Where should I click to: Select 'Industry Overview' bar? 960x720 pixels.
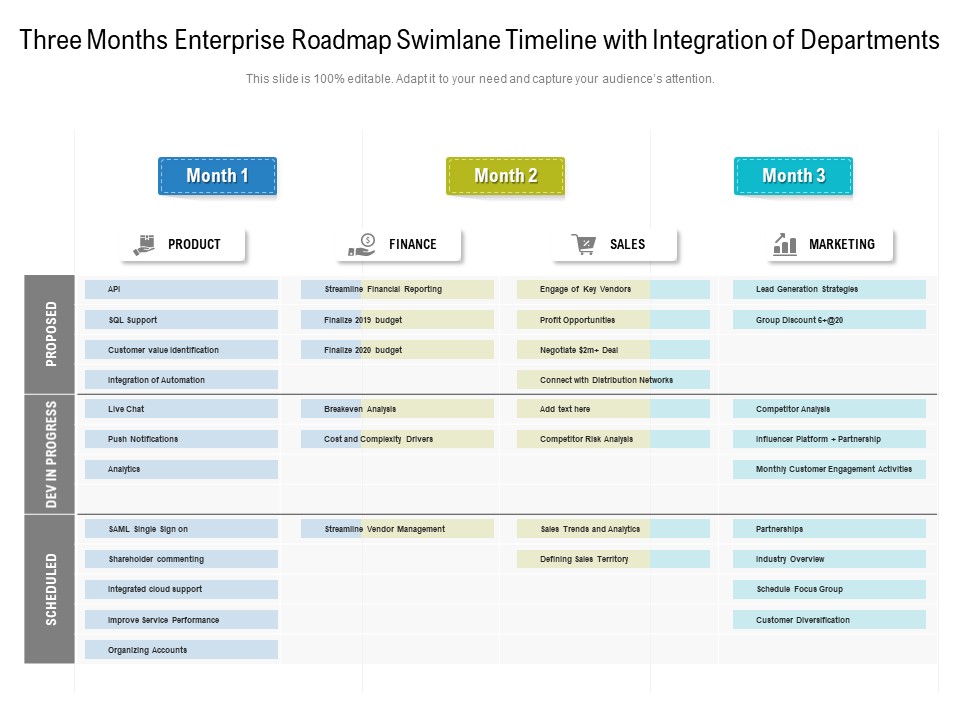[x=830, y=559]
